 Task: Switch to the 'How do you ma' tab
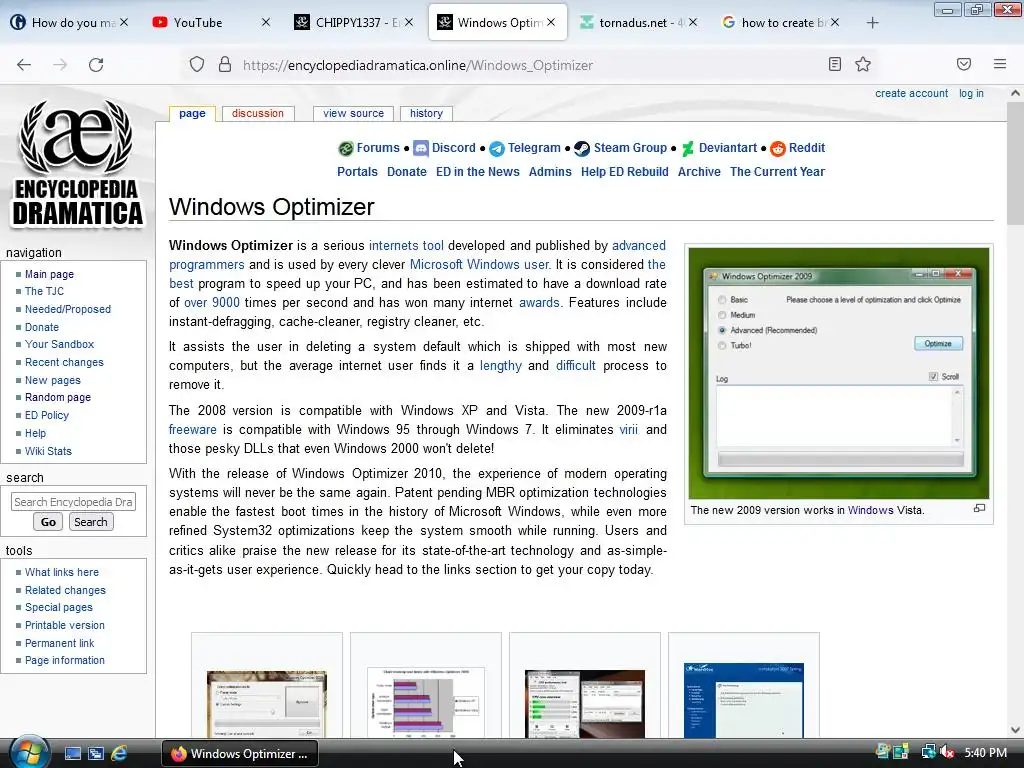click(x=70, y=22)
